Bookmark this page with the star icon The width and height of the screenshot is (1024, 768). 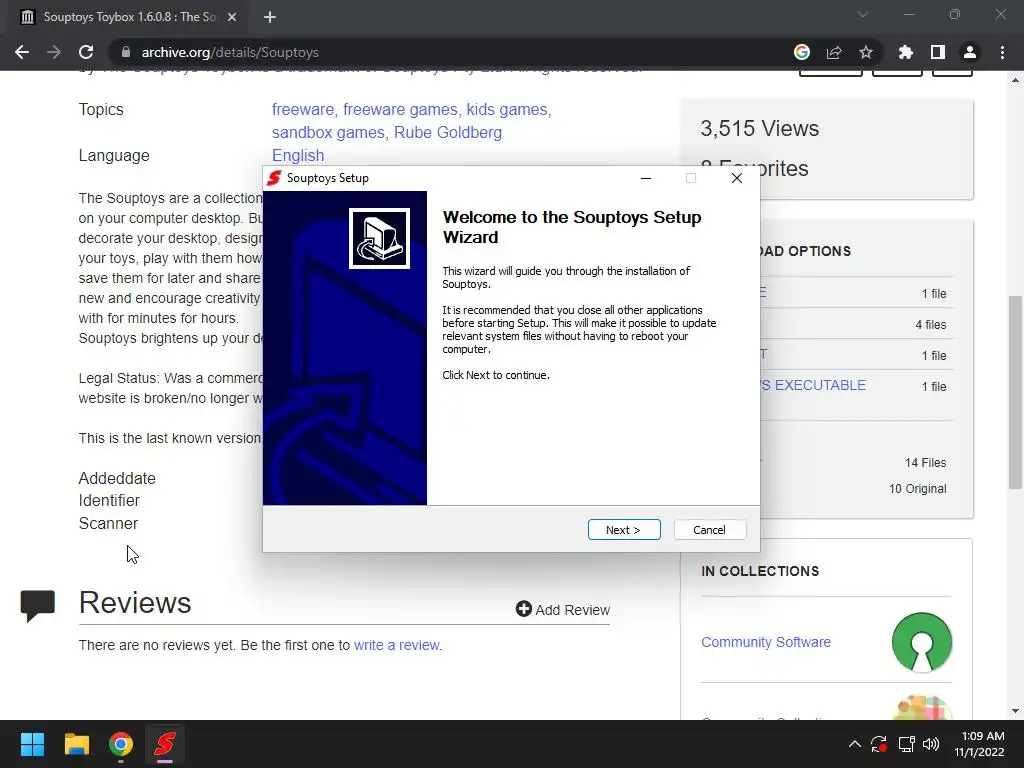(866, 52)
